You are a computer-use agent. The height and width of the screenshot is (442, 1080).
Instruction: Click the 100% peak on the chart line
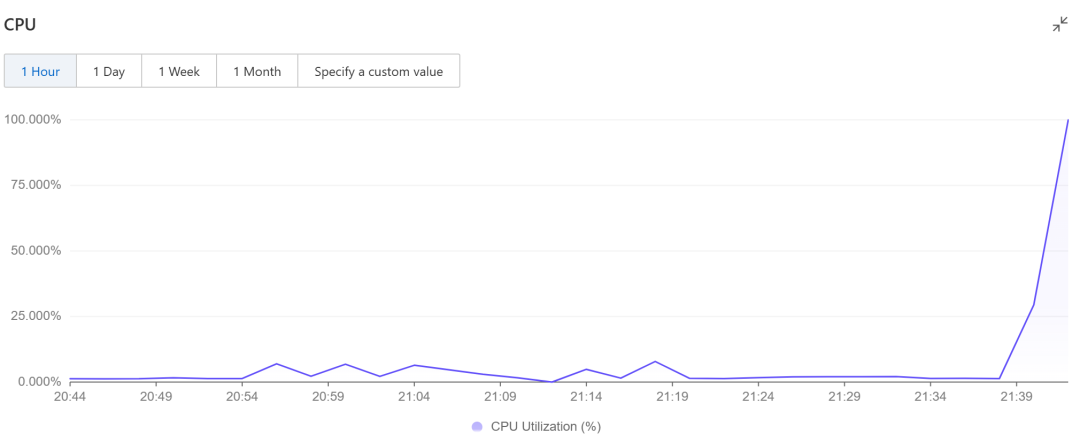click(1067, 121)
